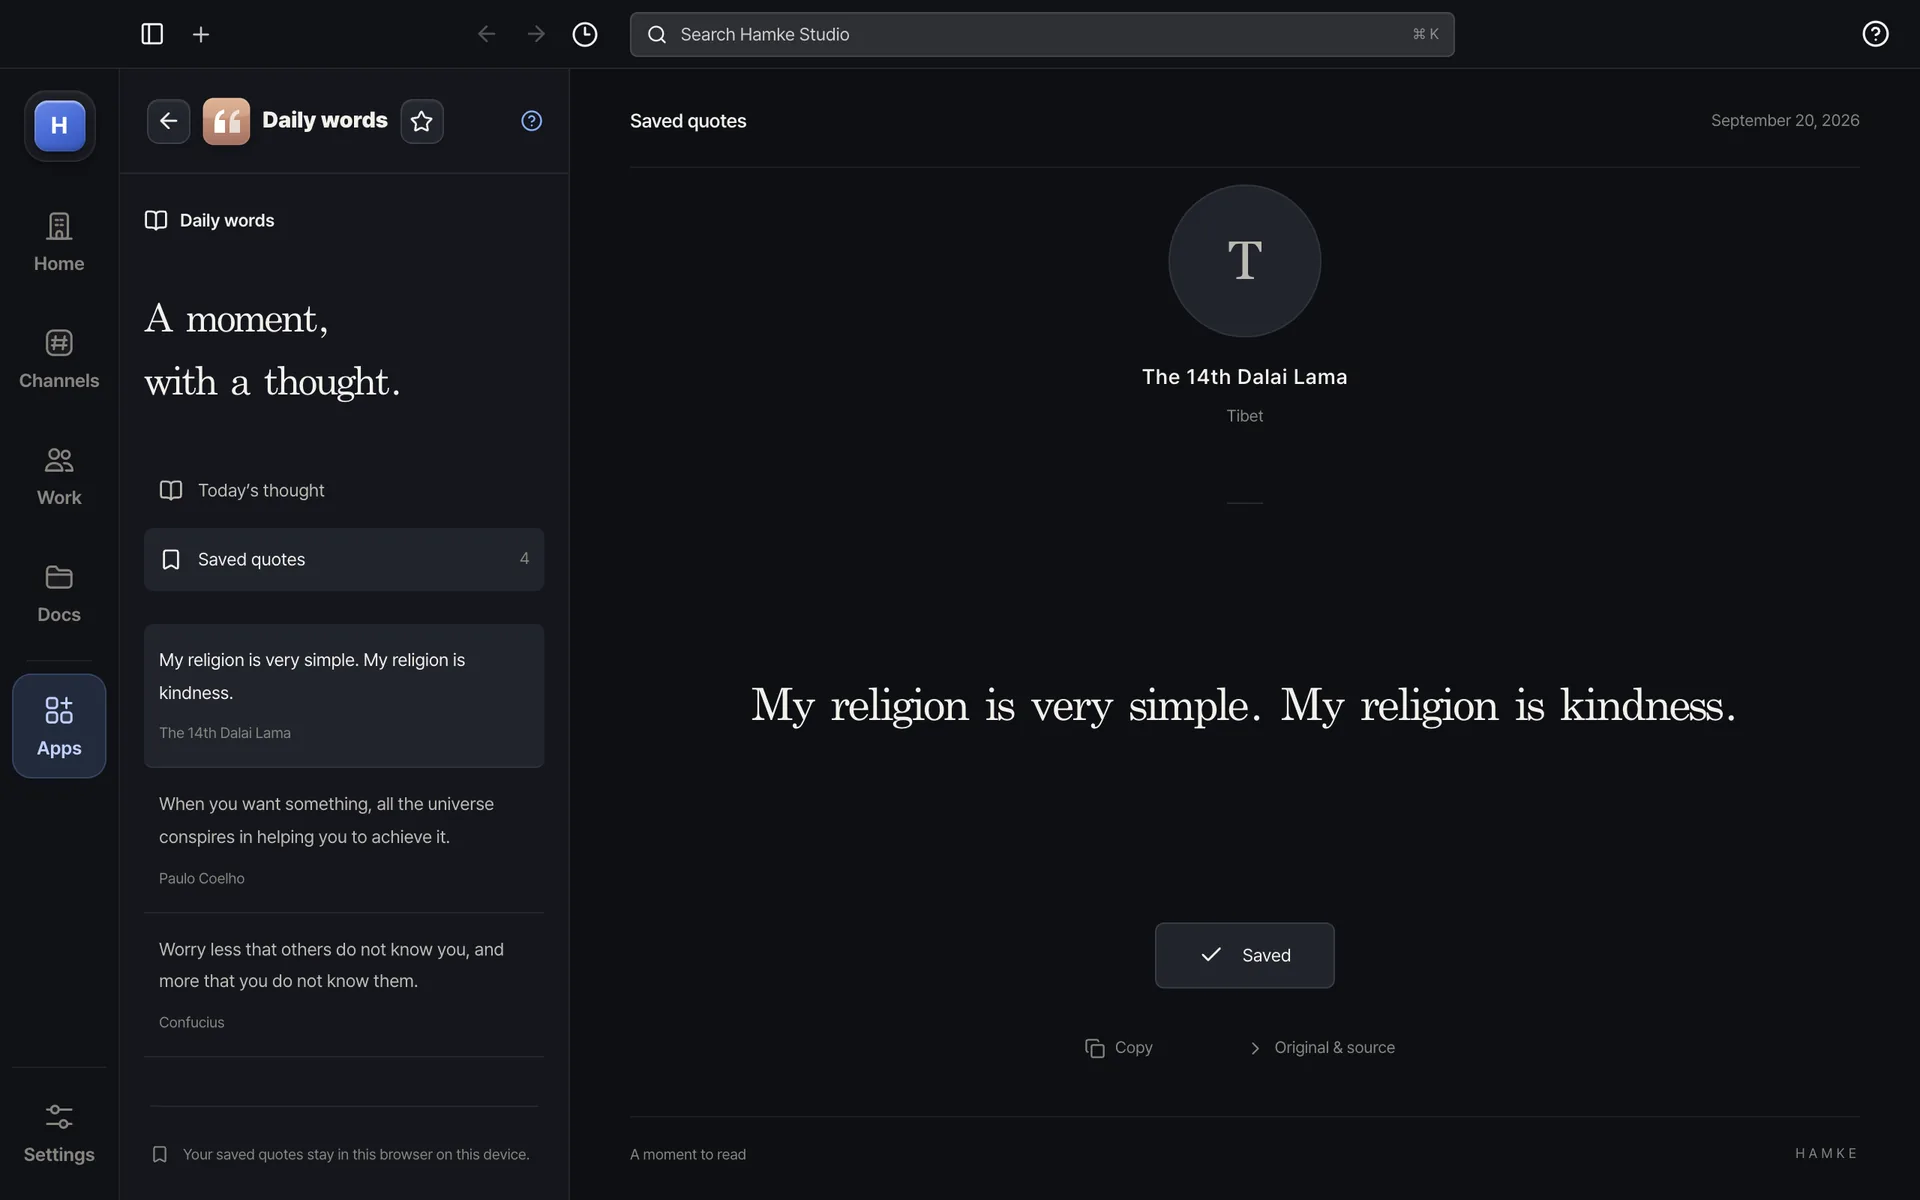Viewport: 1920px width, 1200px height.
Task: Click the Saved quotes page heading
Action: click(688, 121)
